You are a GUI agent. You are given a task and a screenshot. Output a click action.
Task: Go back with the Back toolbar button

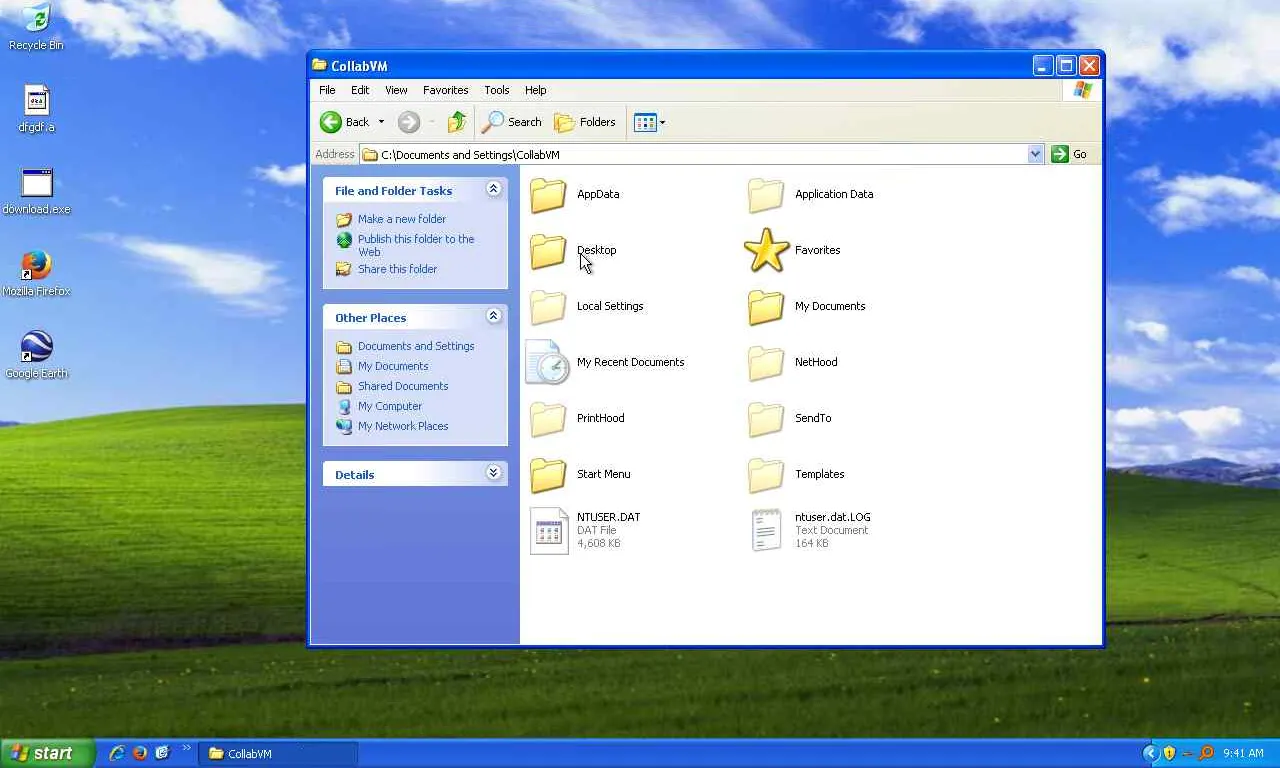345,122
